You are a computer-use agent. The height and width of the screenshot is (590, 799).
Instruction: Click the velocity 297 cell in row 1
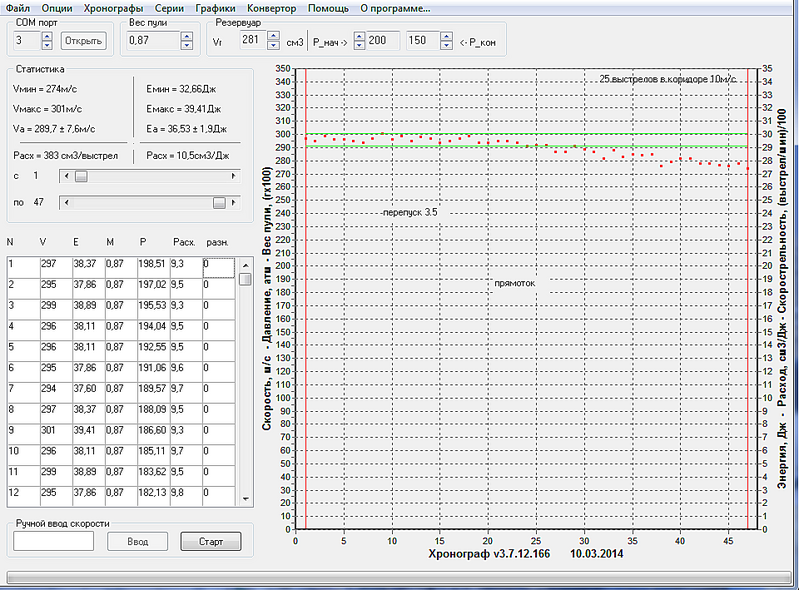pyautogui.click(x=56, y=267)
